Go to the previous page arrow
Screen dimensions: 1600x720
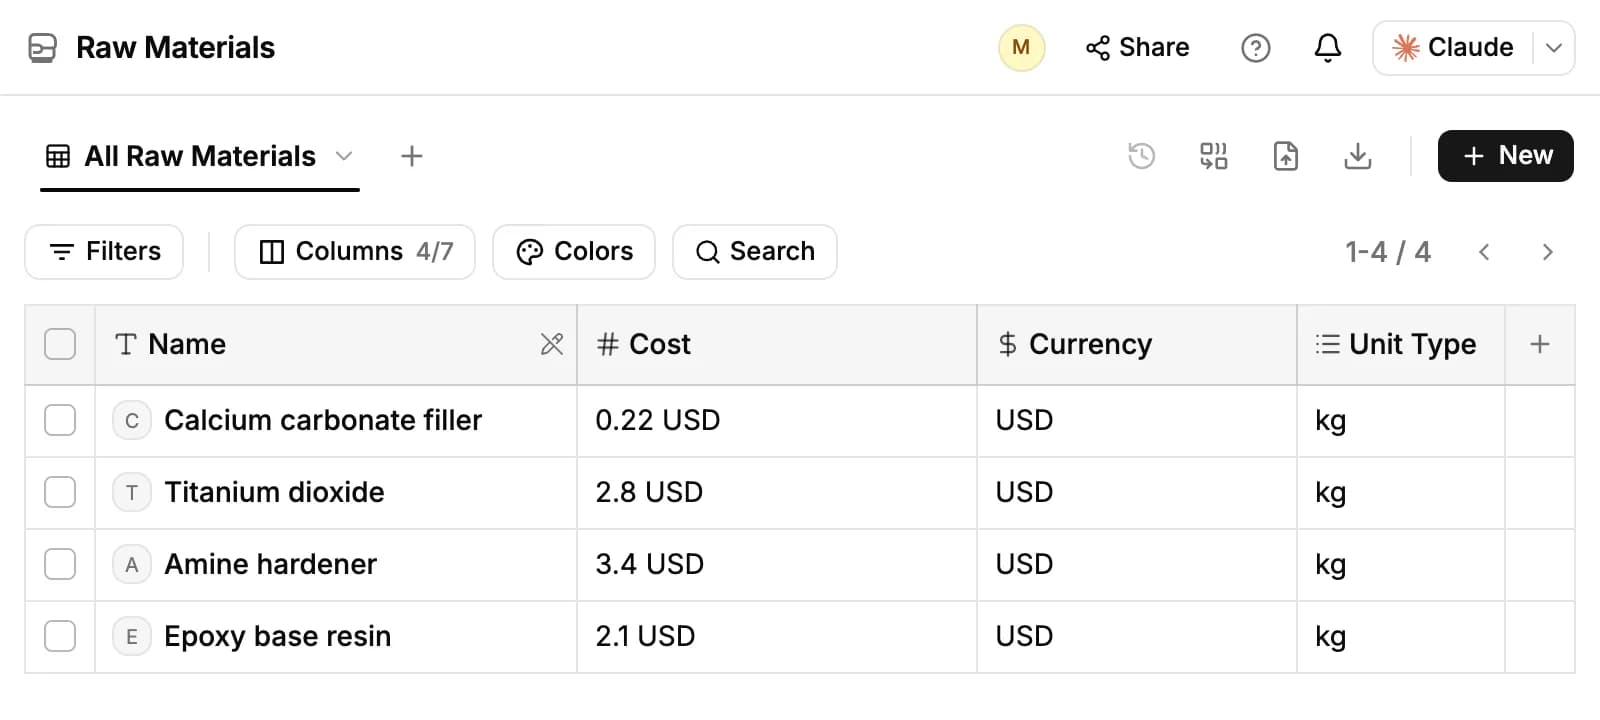point(1484,252)
